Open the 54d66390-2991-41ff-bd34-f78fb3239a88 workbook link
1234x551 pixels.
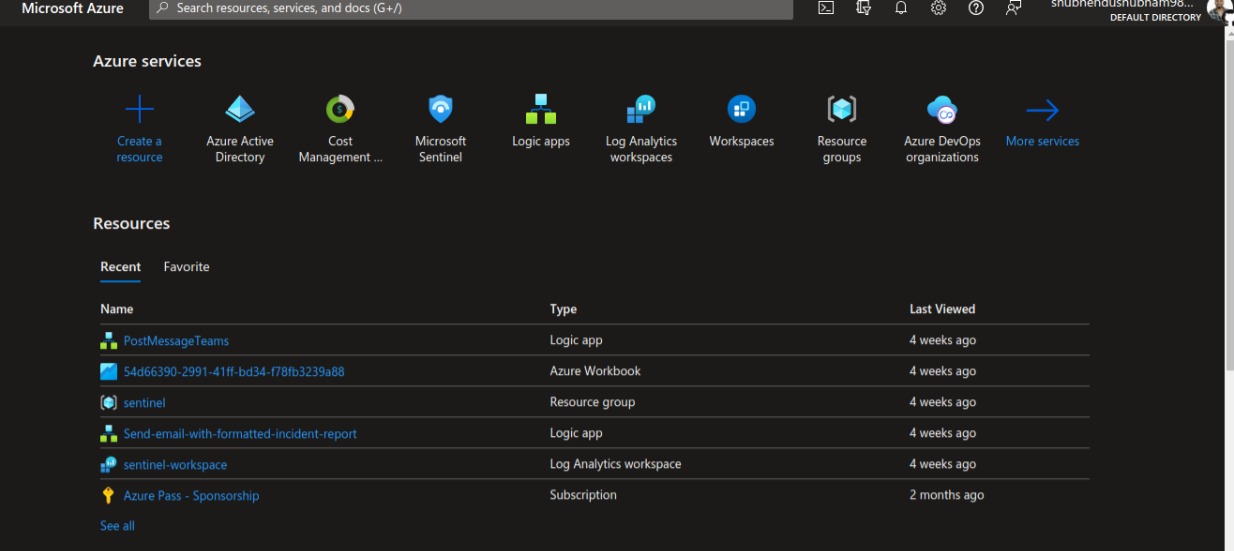234,372
